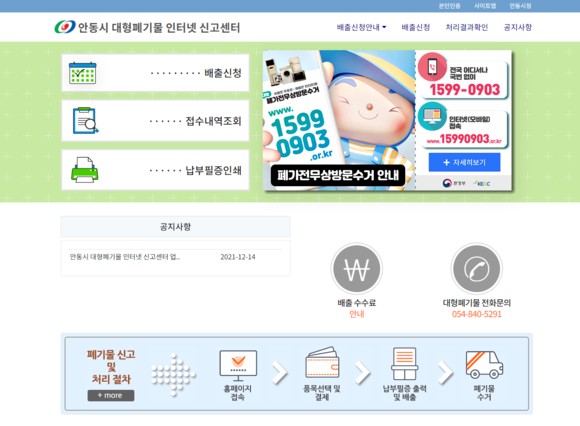Click the + more button

[111, 395]
